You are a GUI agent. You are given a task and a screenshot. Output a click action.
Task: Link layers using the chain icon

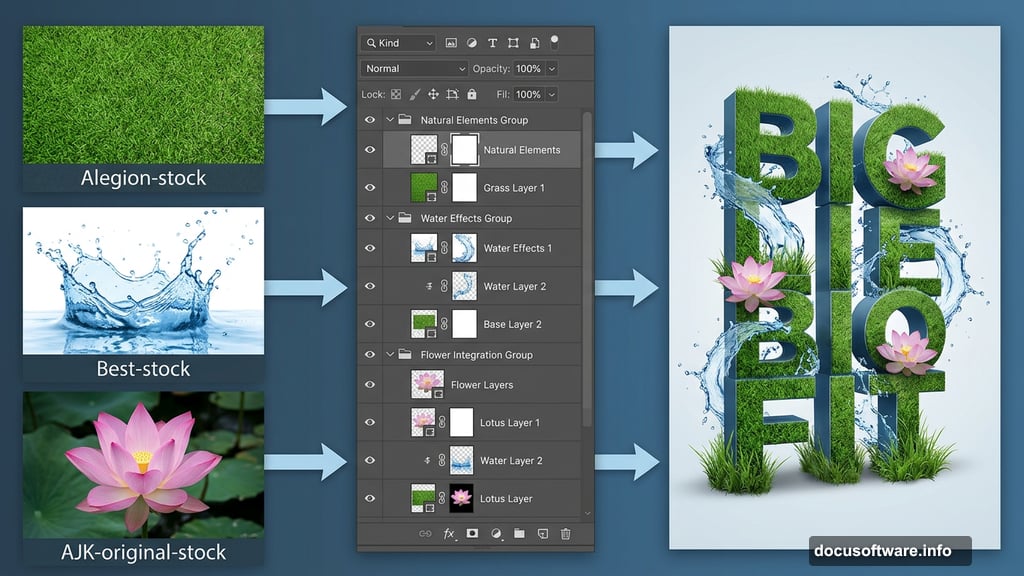425,533
